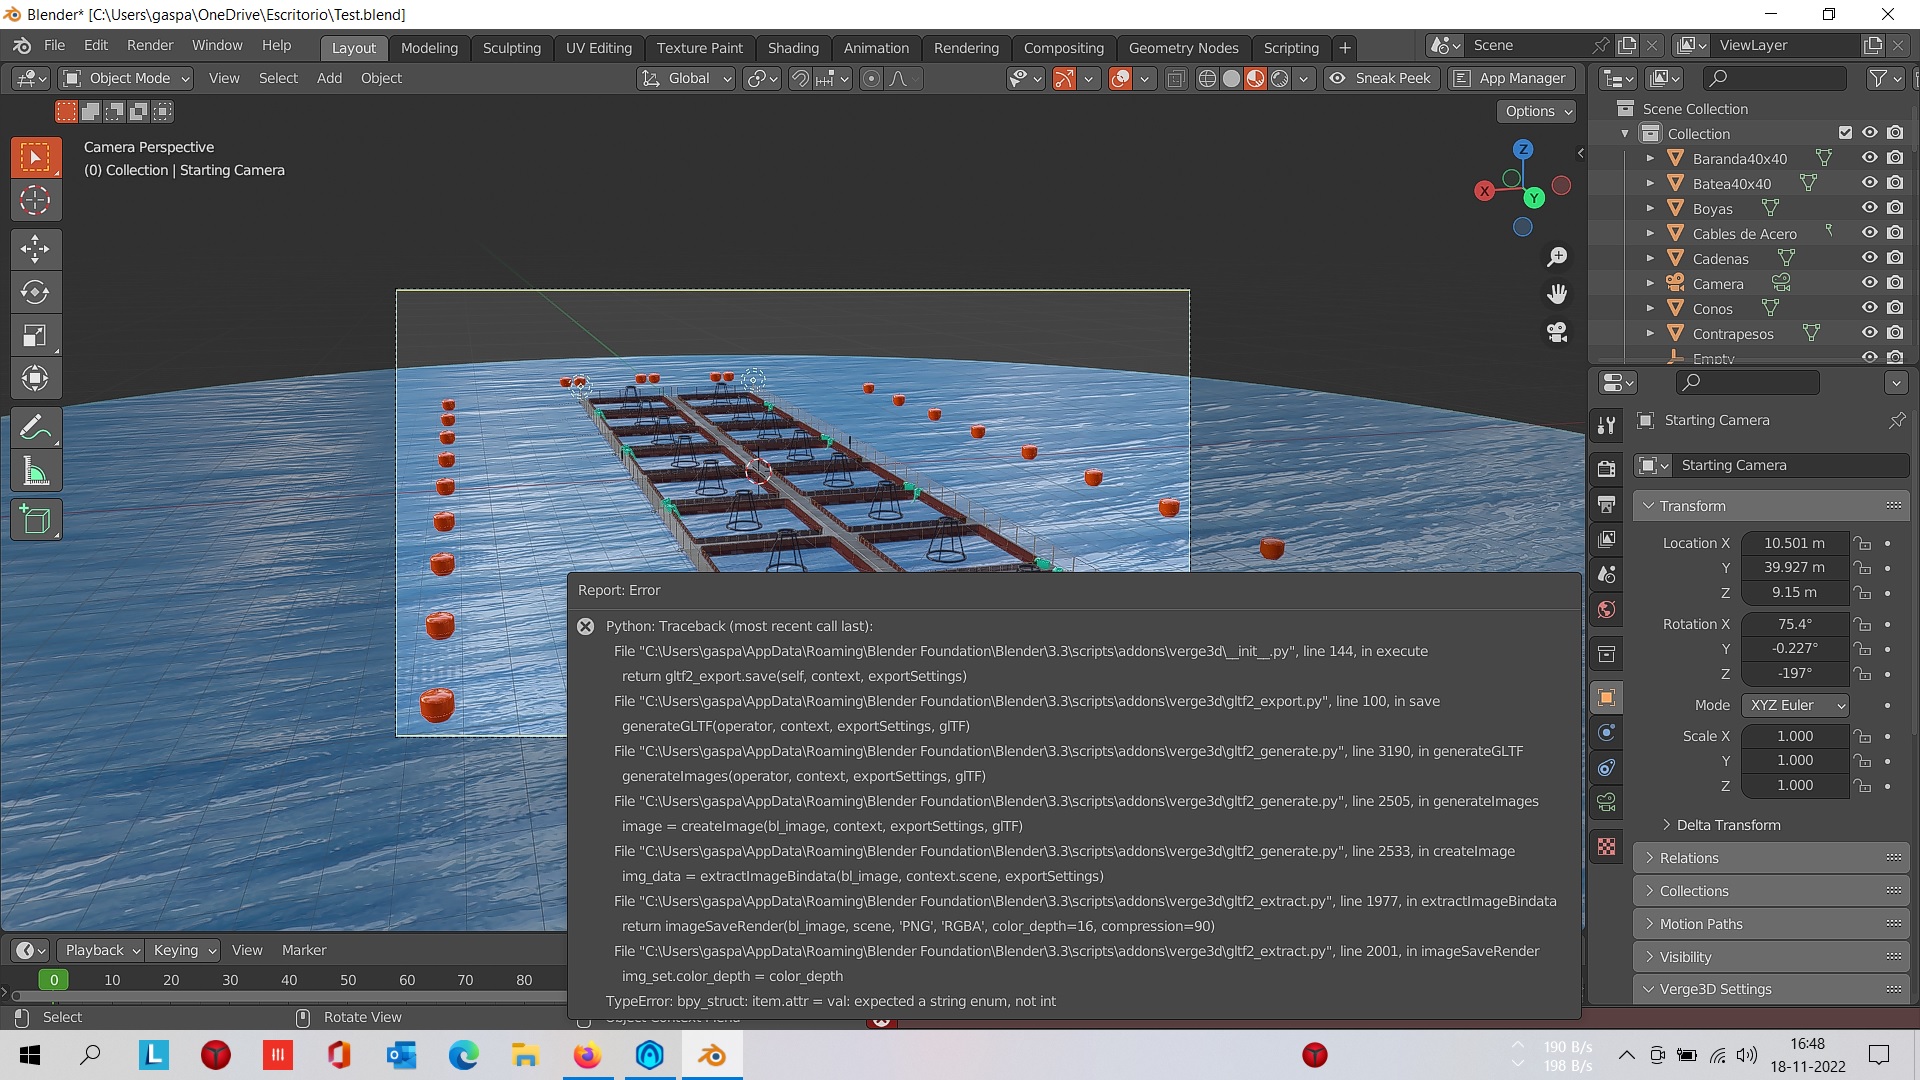Switch to wireframe viewport shading
The height and width of the screenshot is (1080, 1920).
(x=1207, y=78)
